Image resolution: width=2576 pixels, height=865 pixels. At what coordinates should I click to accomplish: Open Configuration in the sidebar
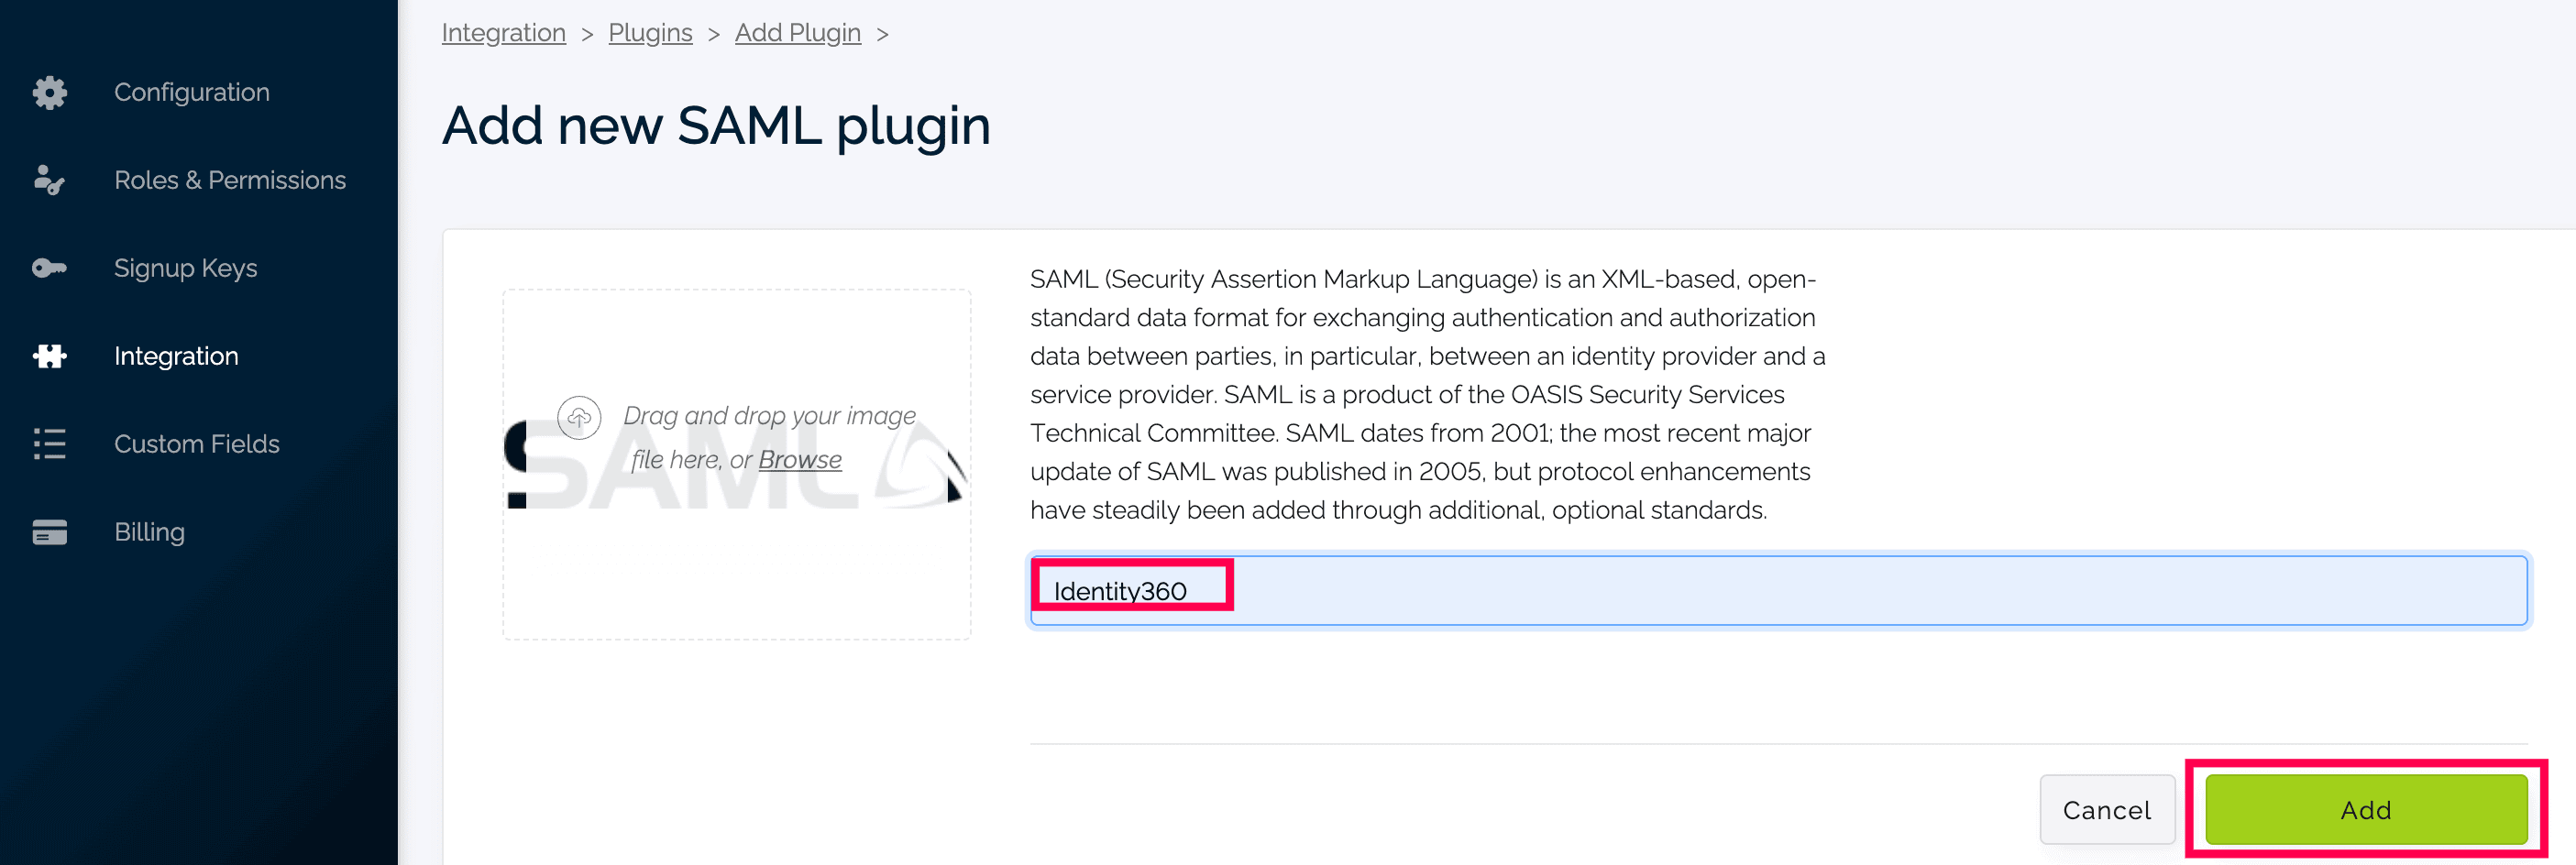[x=191, y=92]
